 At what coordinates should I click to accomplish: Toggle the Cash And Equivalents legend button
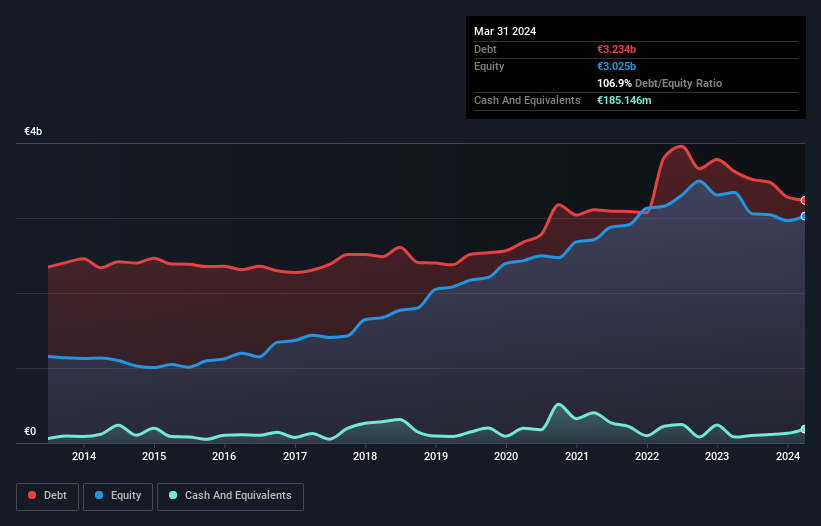click(x=230, y=496)
